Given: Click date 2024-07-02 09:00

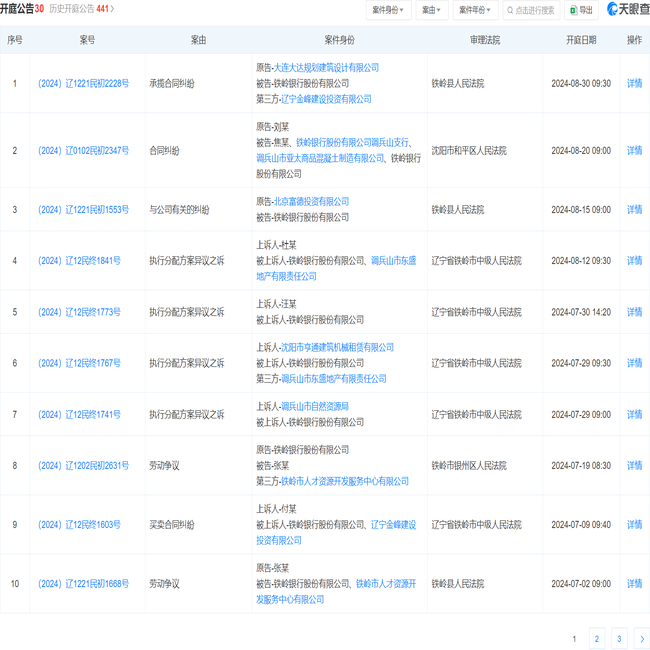Looking at the screenshot, I should 581,584.
